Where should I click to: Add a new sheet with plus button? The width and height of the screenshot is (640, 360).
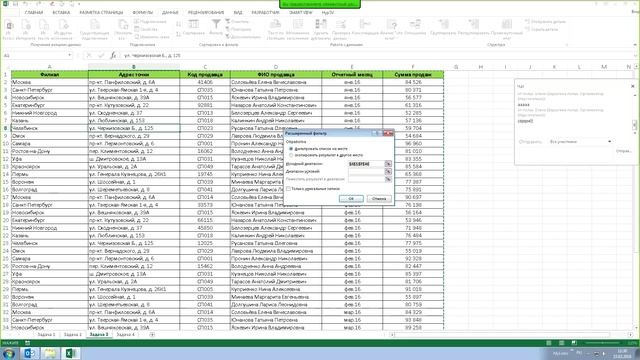point(152,335)
